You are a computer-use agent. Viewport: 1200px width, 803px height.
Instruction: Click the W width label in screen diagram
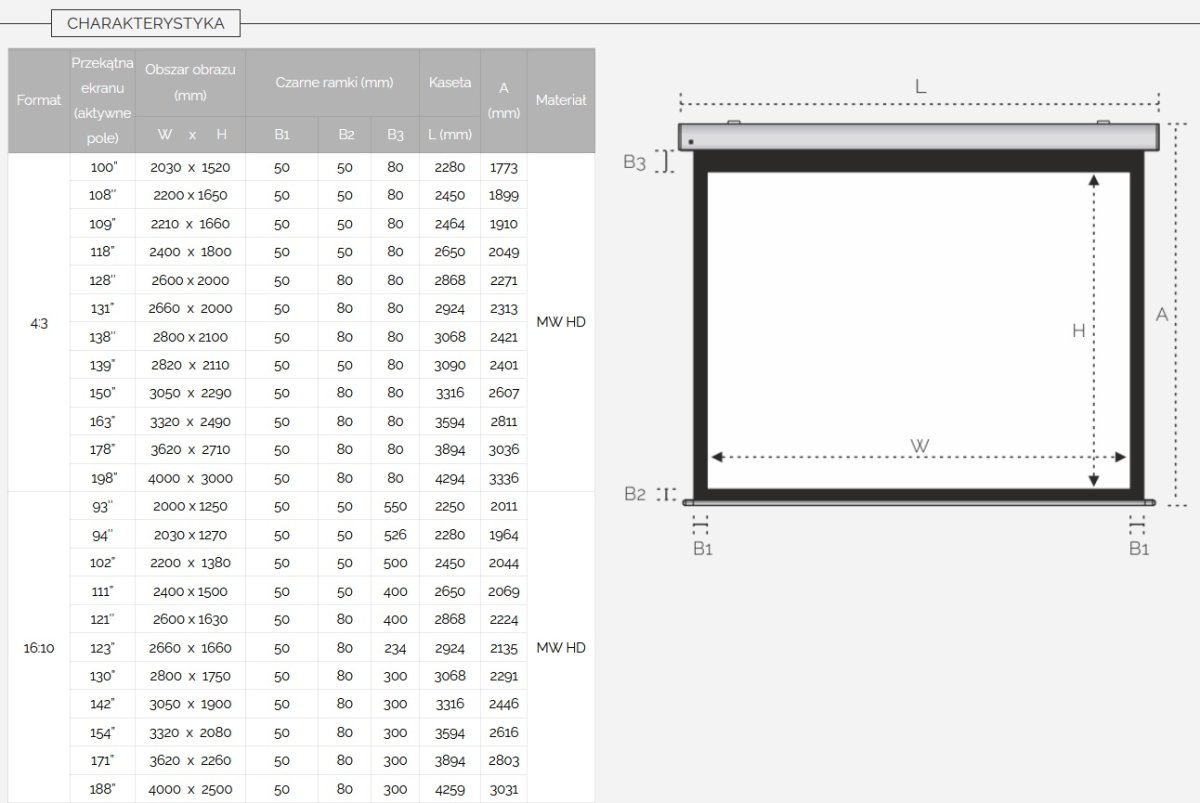pyautogui.click(x=920, y=446)
